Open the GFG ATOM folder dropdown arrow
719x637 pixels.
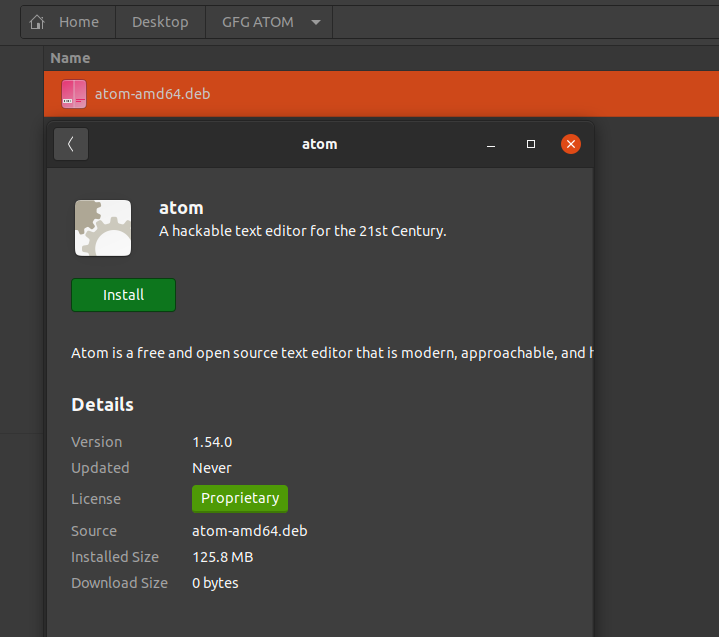tap(316, 22)
